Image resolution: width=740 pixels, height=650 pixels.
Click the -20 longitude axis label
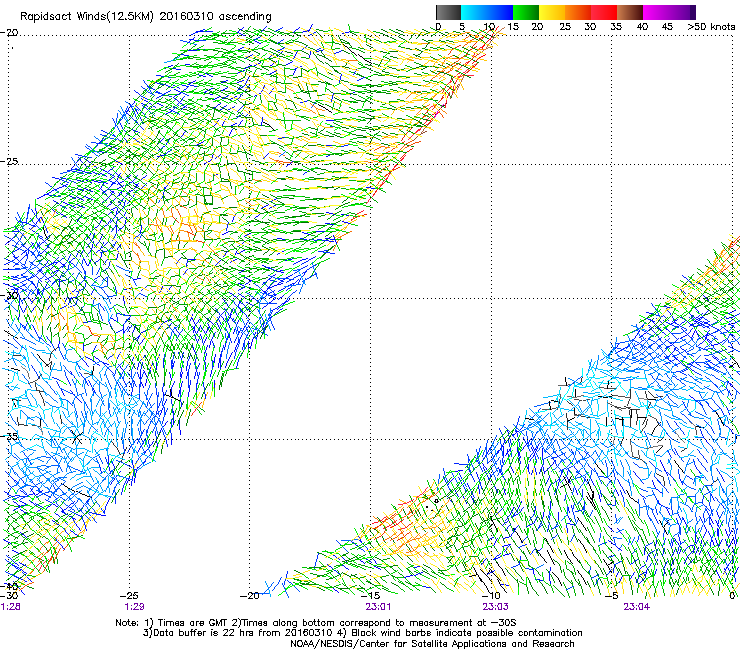[250, 596]
